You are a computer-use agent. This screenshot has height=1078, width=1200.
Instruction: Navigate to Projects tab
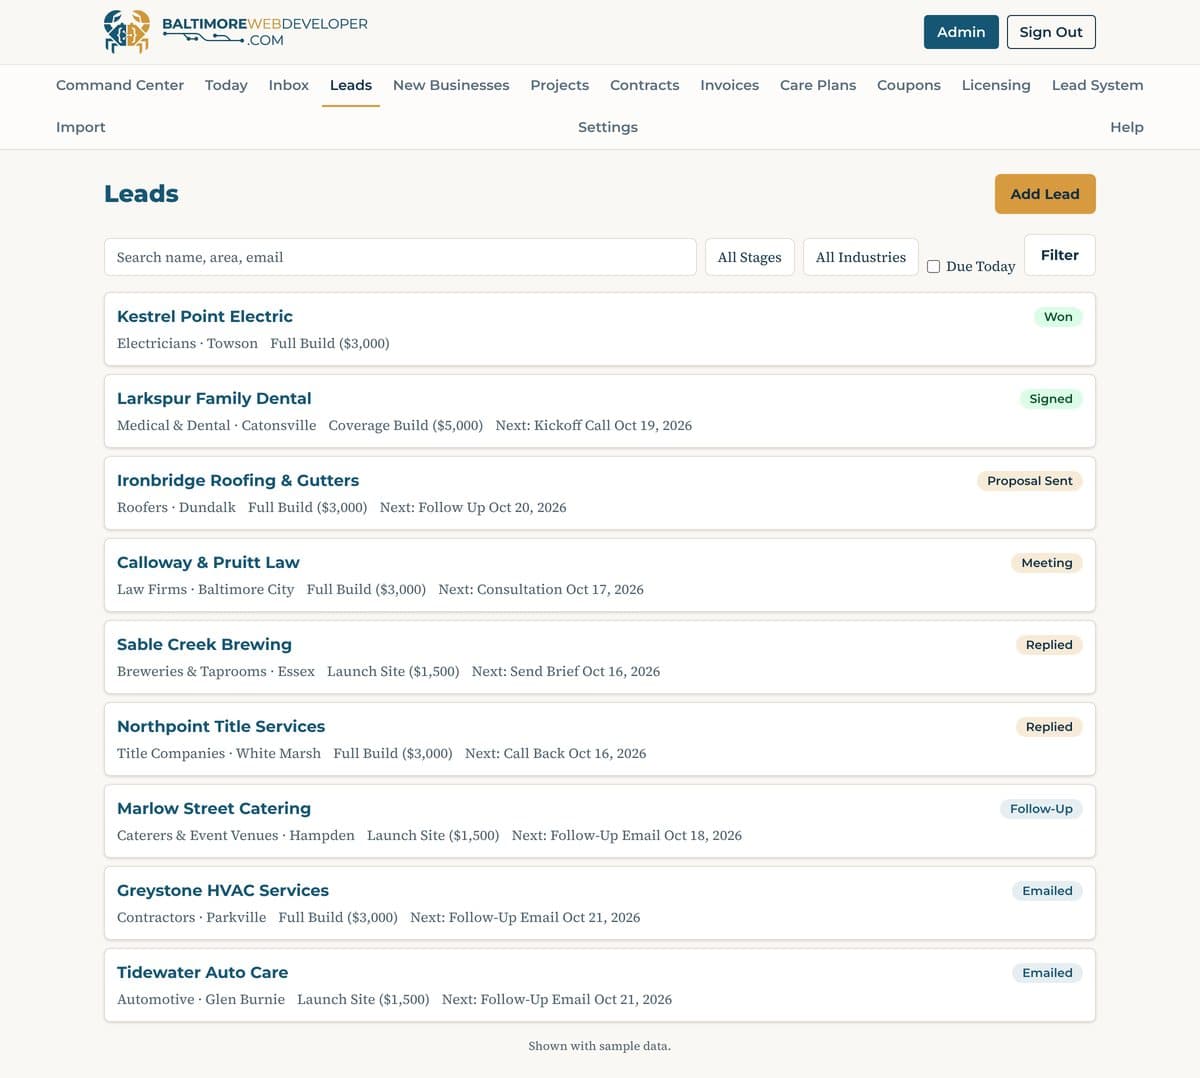(560, 85)
